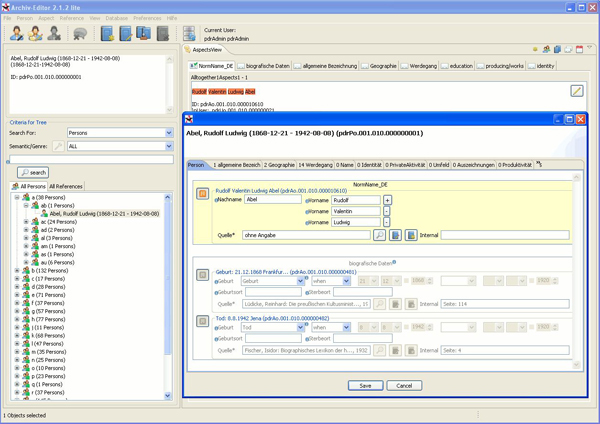Toggle the Geburt aspect selector square
The height and width of the screenshot is (424, 600).
coord(203,275)
